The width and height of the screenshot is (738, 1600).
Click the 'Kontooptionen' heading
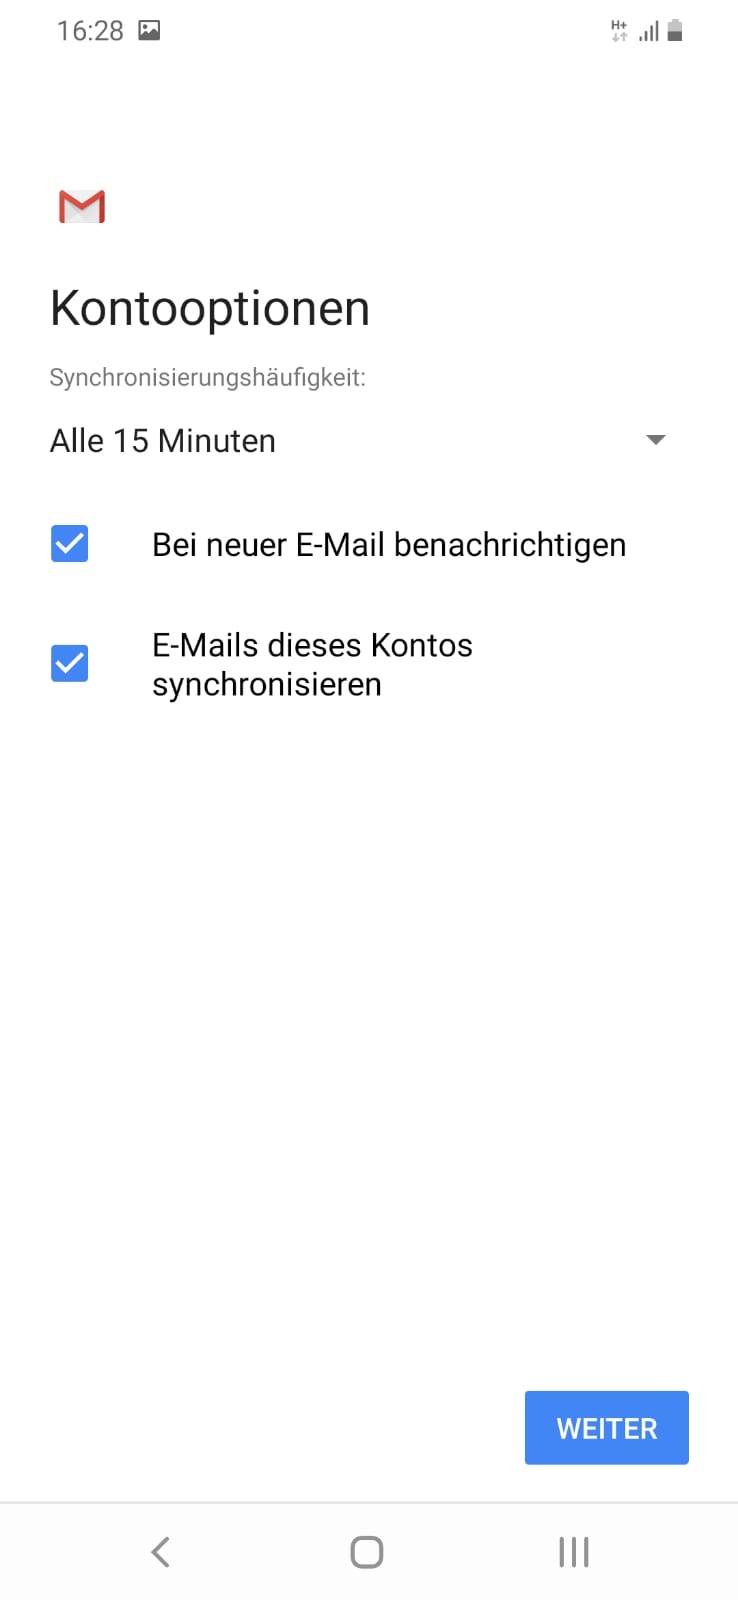(210, 308)
